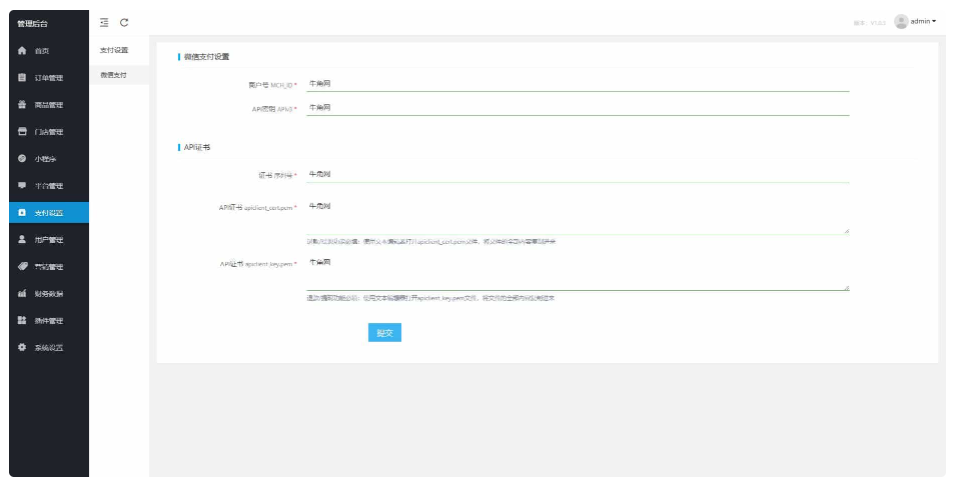The width and height of the screenshot is (957, 488).
Task: Select 支付设置 in the secondary menu
Action: (x=113, y=50)
